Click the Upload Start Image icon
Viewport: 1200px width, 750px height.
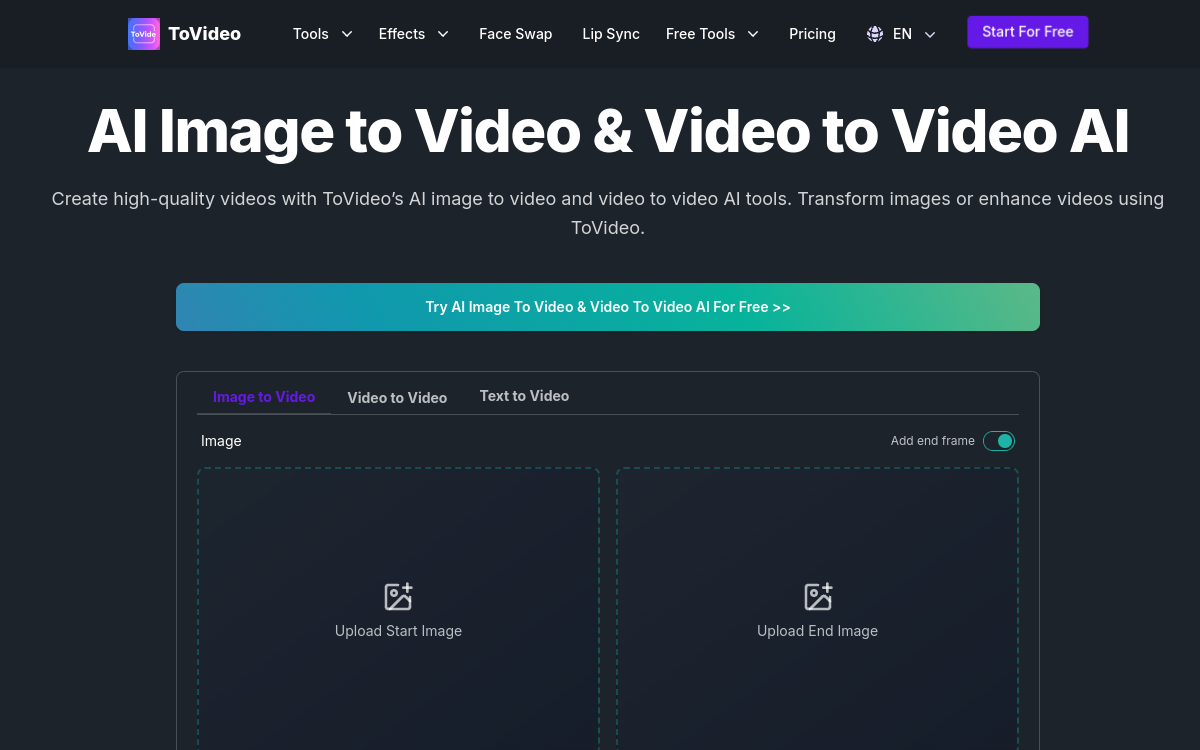(398, 597)
